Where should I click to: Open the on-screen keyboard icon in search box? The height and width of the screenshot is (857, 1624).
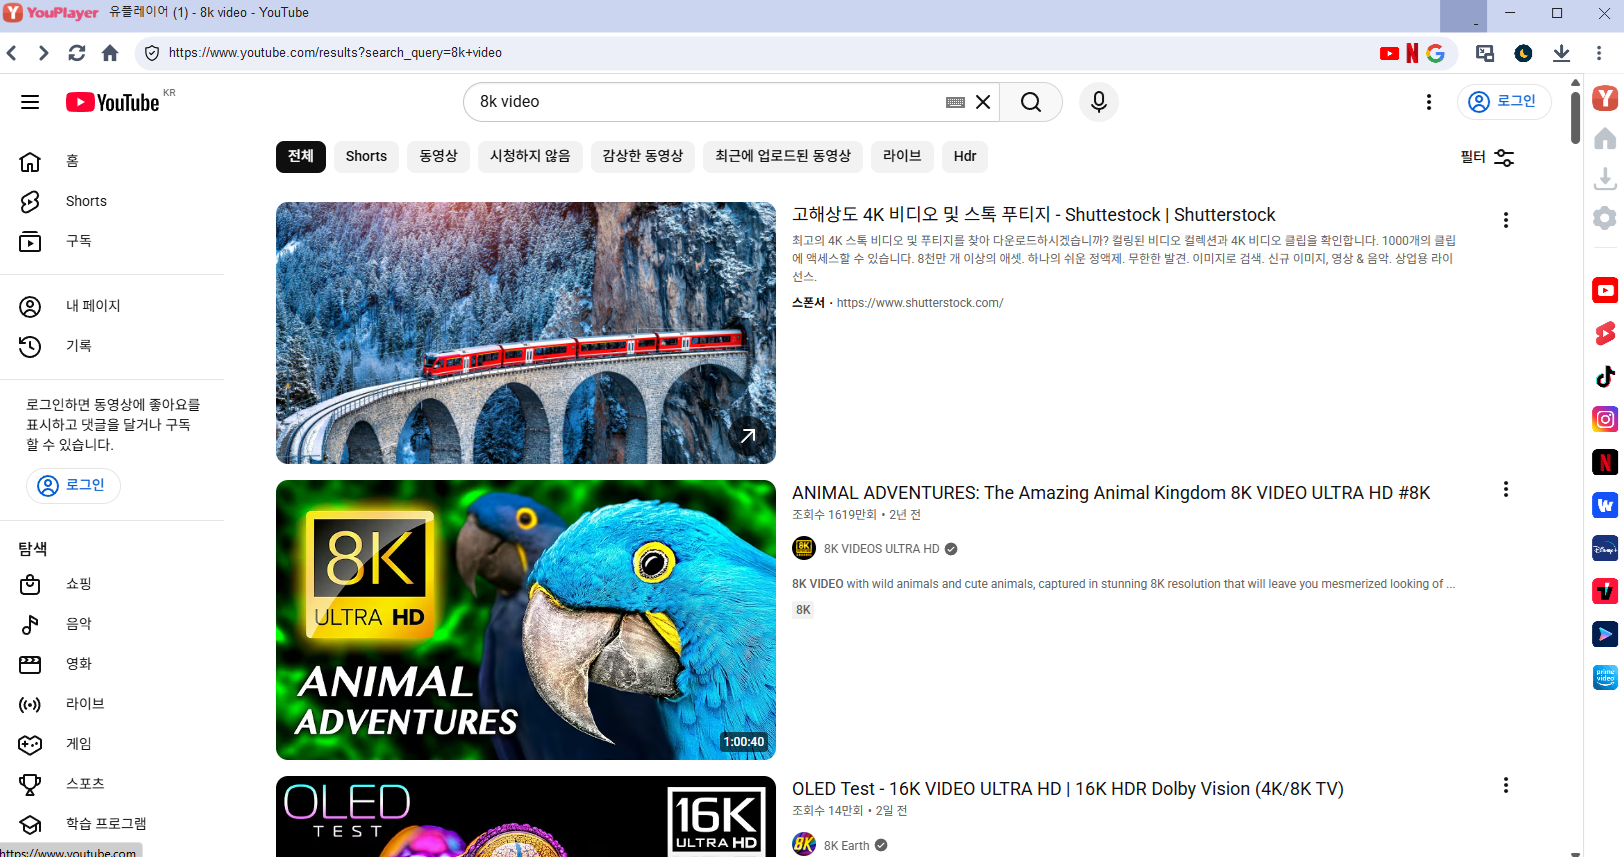[x=955, y=102]
